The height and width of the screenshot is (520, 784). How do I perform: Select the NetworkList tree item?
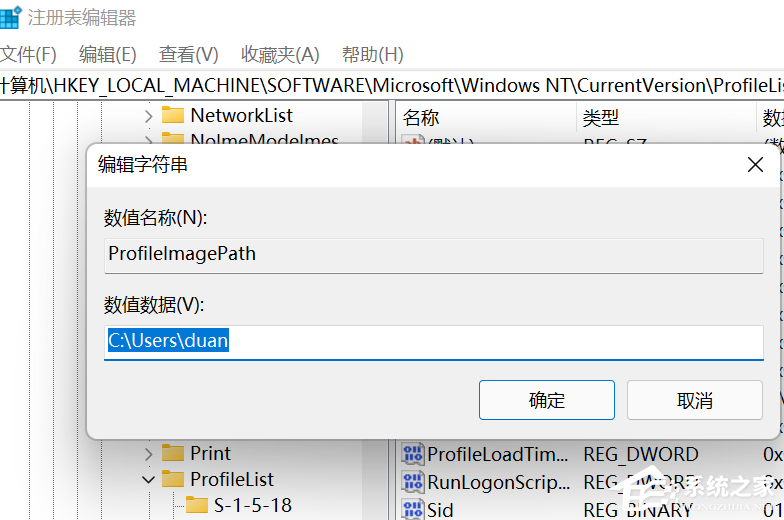(242, 116)
